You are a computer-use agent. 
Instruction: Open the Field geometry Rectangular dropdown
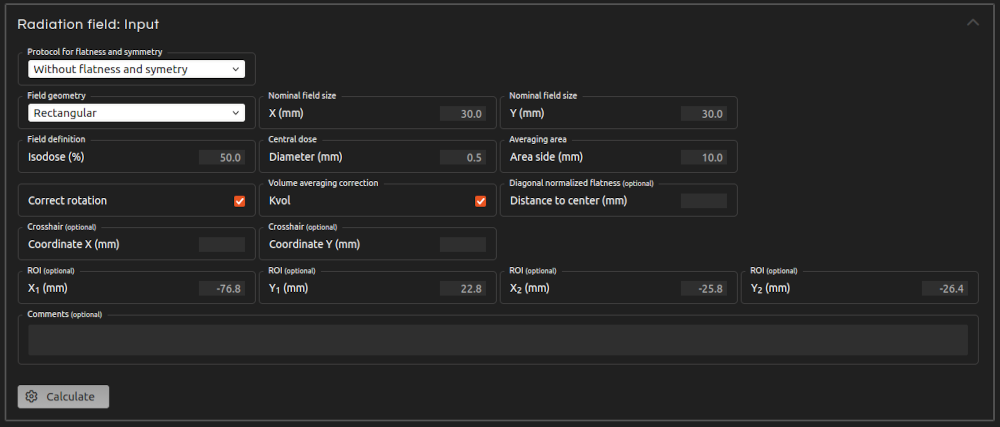137,113
